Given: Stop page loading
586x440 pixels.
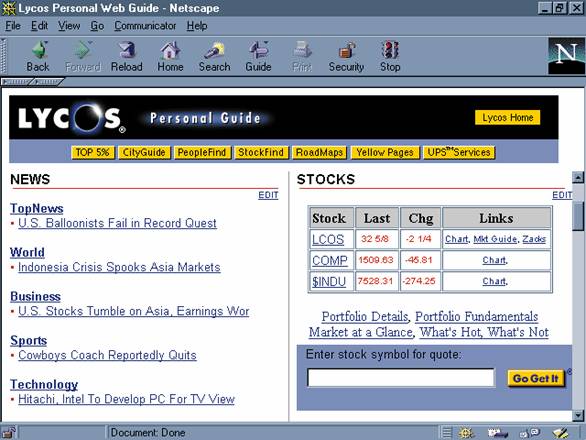Looking at the screenshot, I should 390,57.
